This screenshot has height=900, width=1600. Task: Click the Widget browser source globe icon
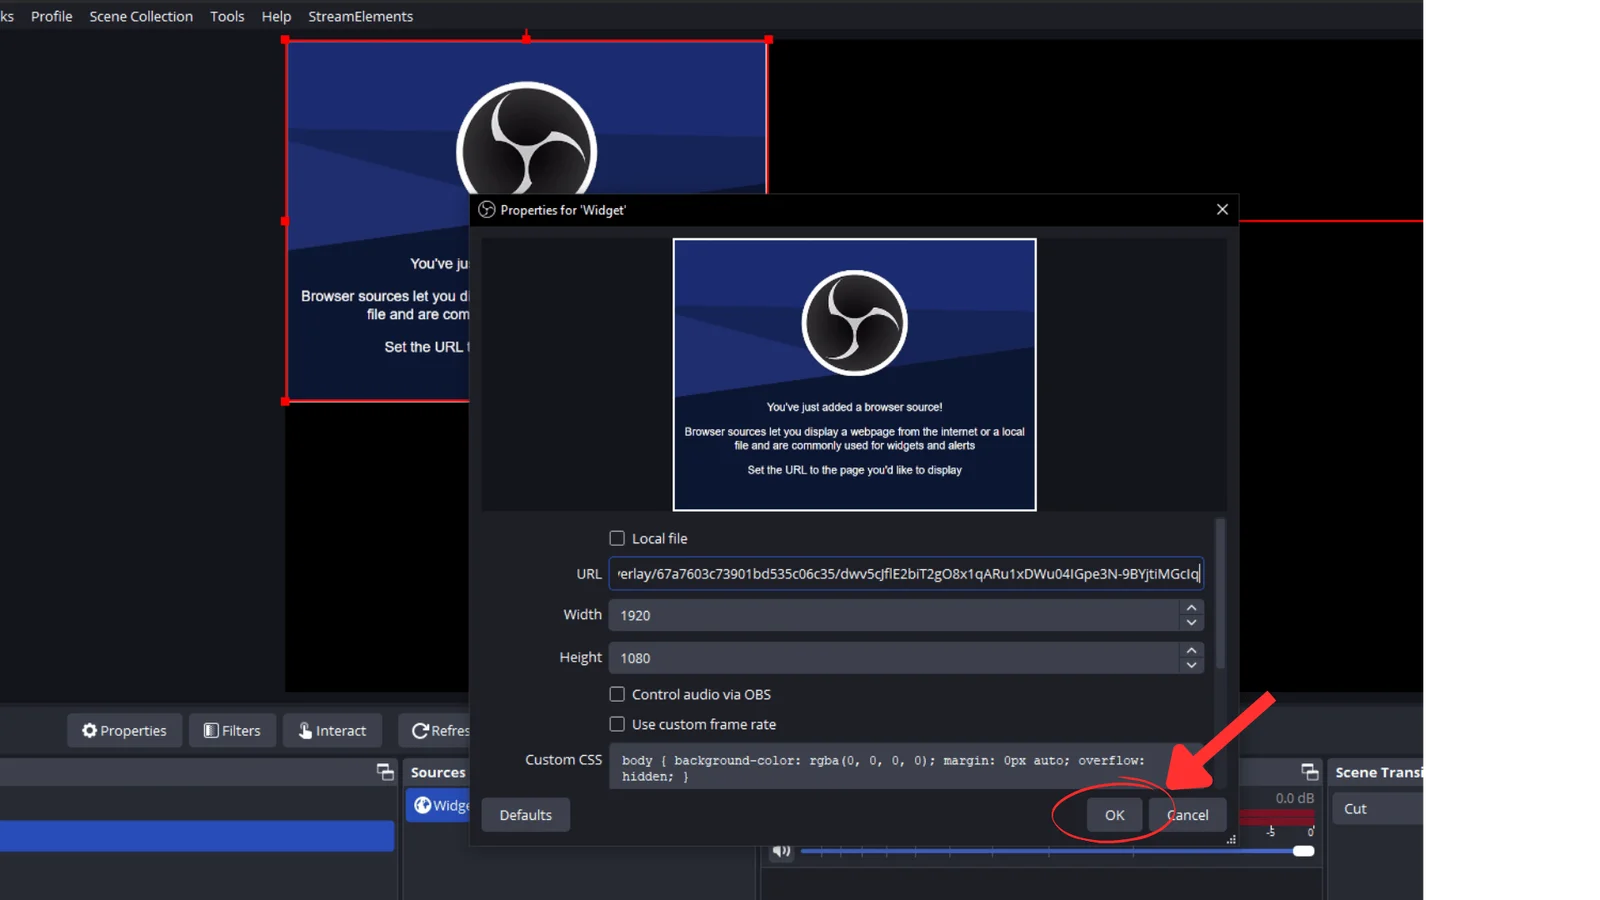coord(423,805)
